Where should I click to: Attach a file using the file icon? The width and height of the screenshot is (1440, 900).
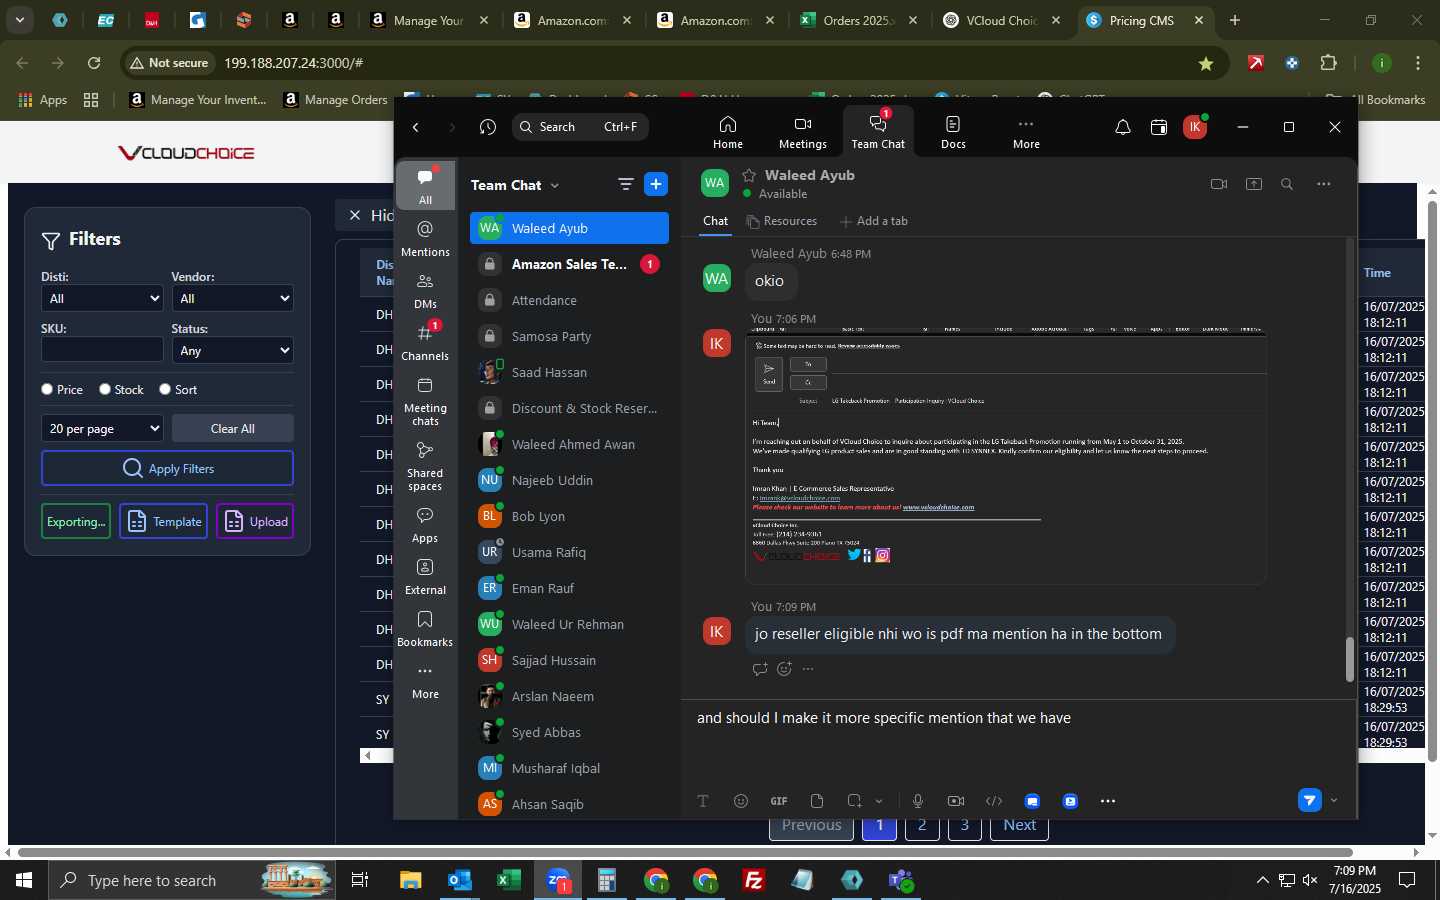pos(816,801)
